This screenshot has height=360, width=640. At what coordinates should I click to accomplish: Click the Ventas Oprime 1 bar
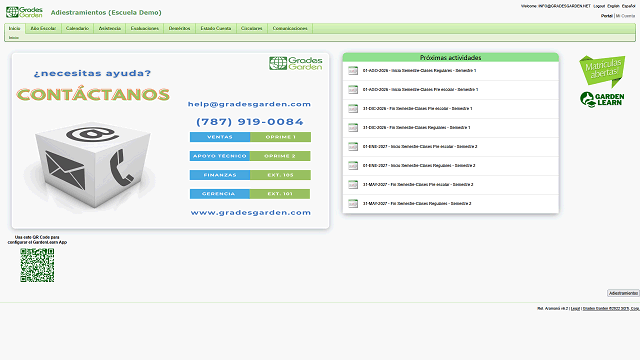pos(250,137)
